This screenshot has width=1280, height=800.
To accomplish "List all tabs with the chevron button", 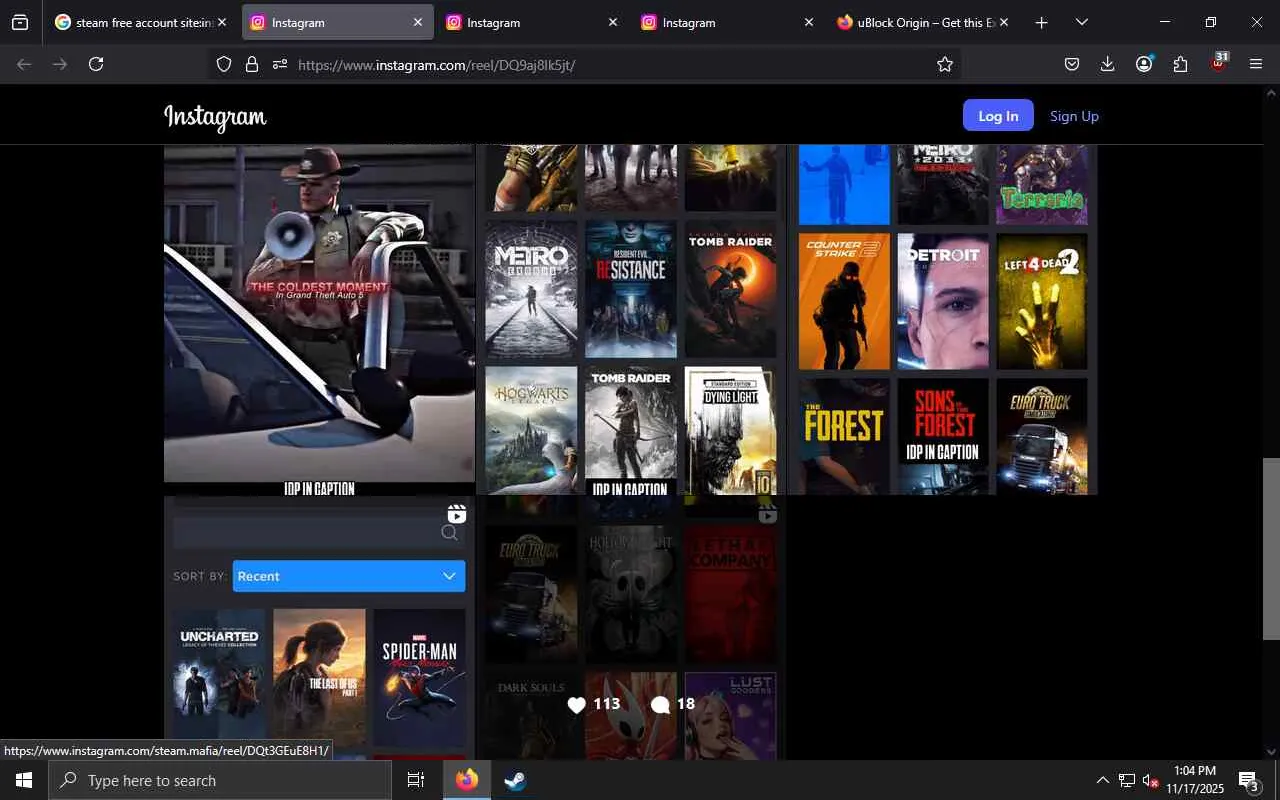I will point(1081,22).
